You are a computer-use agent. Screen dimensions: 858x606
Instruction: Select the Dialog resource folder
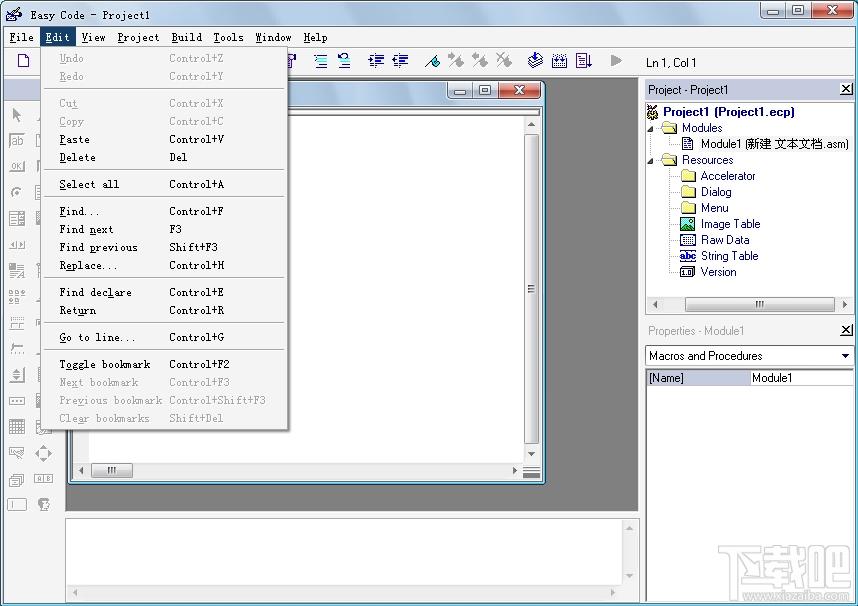coord(716,192)
